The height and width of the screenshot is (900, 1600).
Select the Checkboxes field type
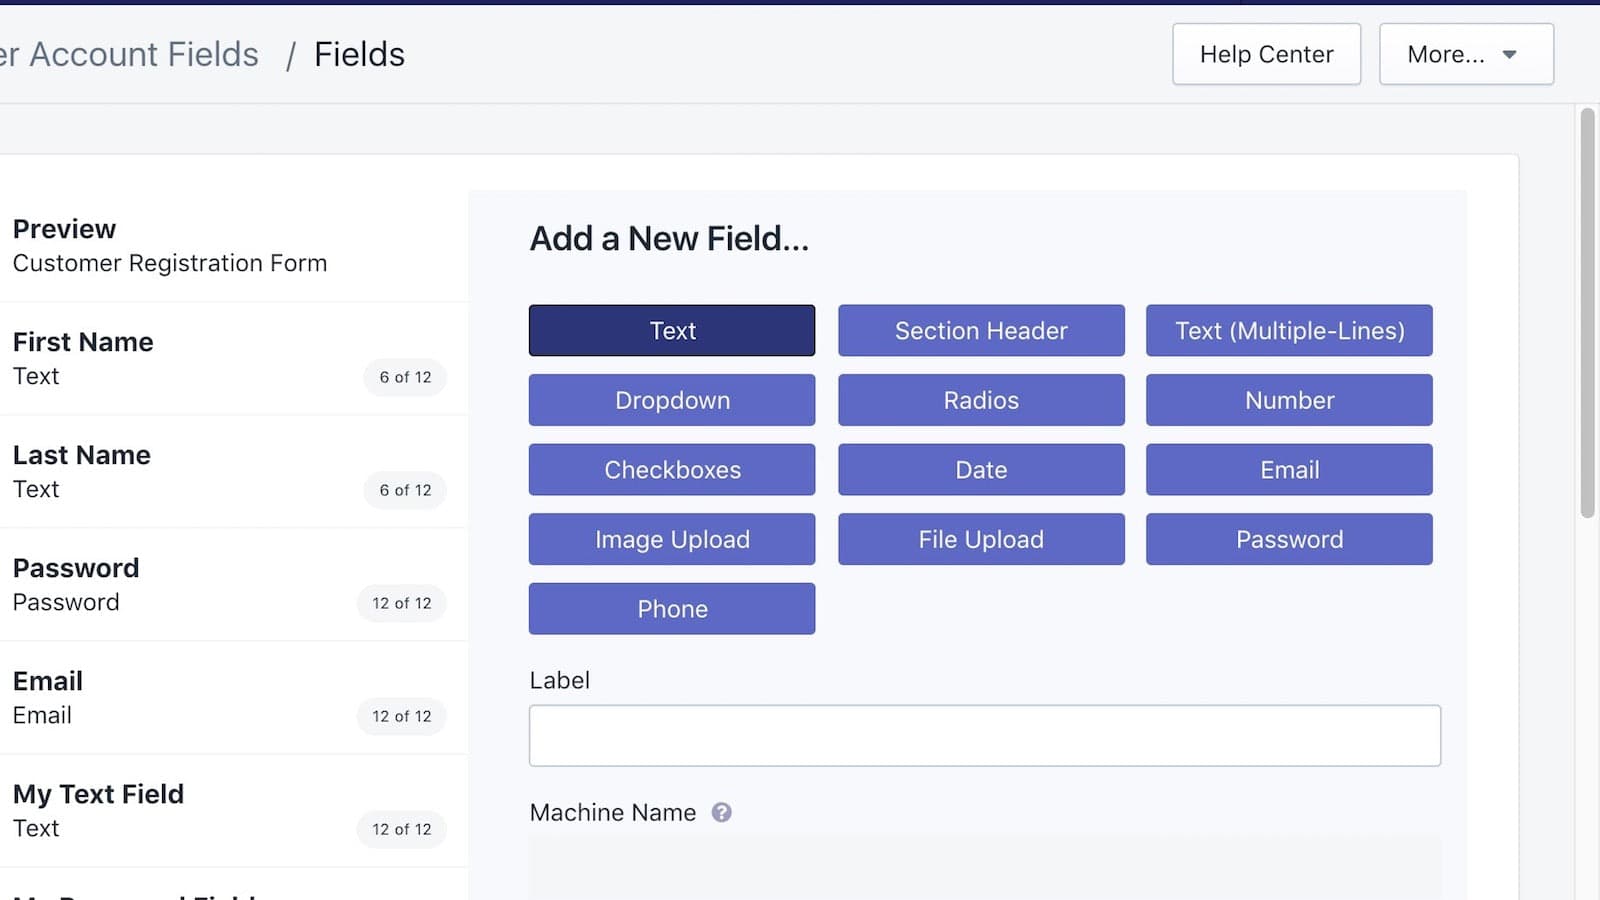click(x=671, y=469)
